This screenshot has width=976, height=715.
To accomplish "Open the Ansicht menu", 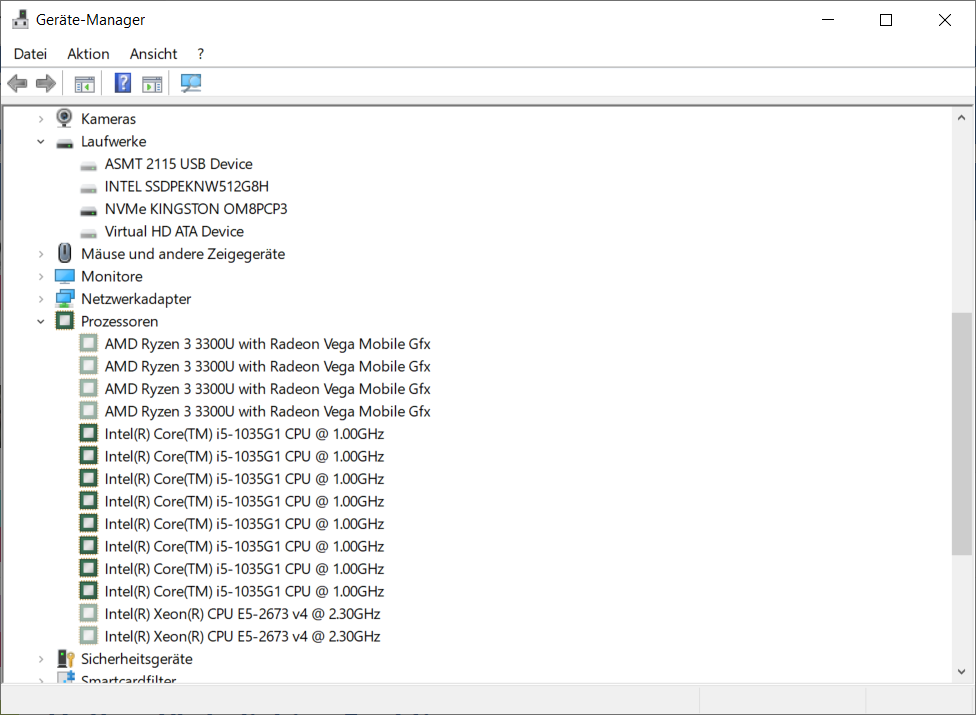I will coord(153,54).
